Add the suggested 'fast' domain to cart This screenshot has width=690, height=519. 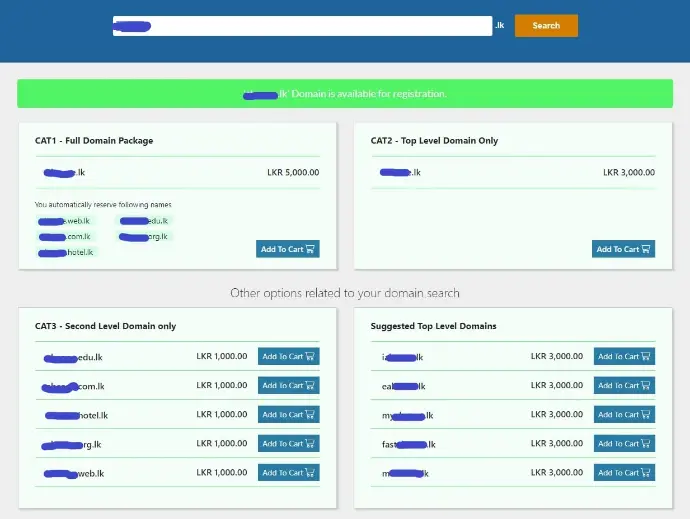tap(624, 443)
